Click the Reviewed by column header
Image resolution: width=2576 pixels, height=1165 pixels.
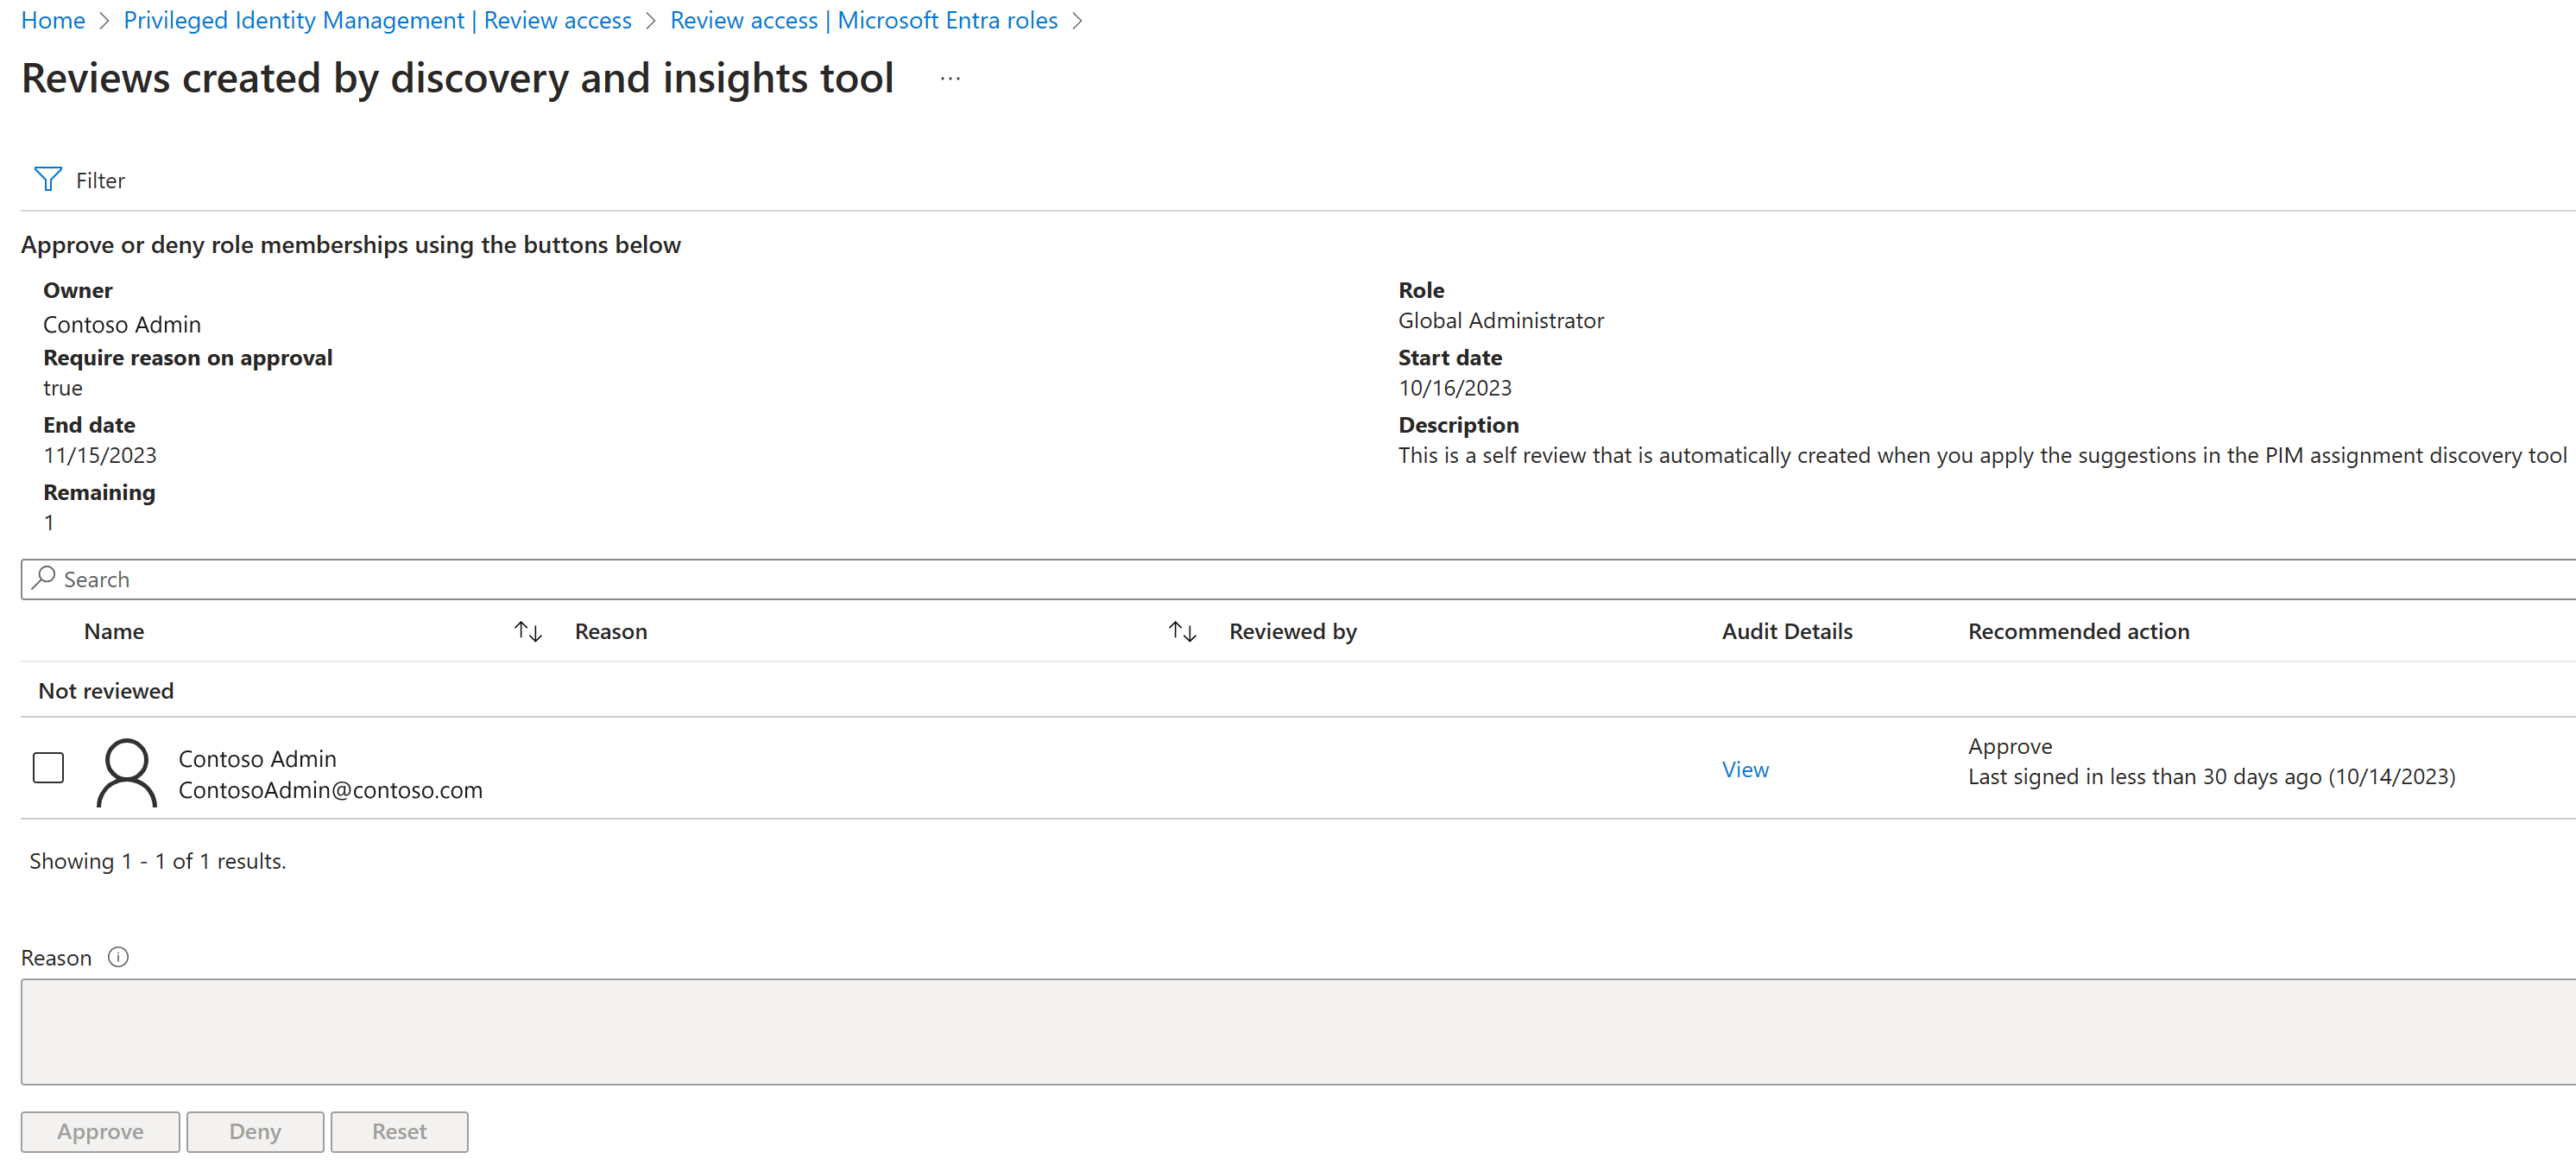click(x=1292, y=631)
